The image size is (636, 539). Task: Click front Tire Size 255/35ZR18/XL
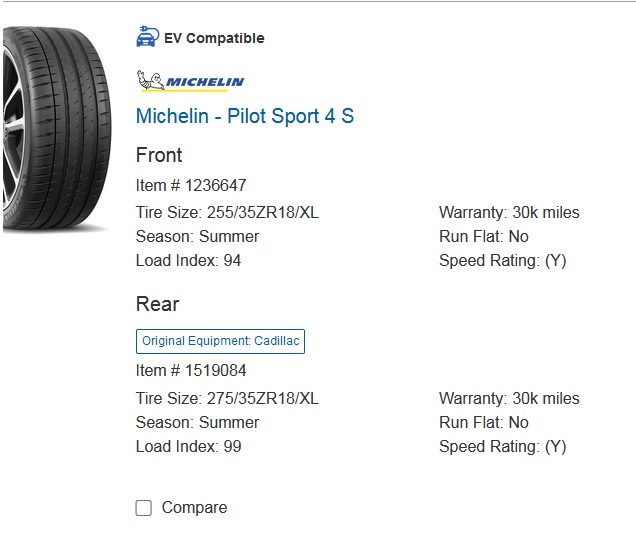(x=227, y=212)
